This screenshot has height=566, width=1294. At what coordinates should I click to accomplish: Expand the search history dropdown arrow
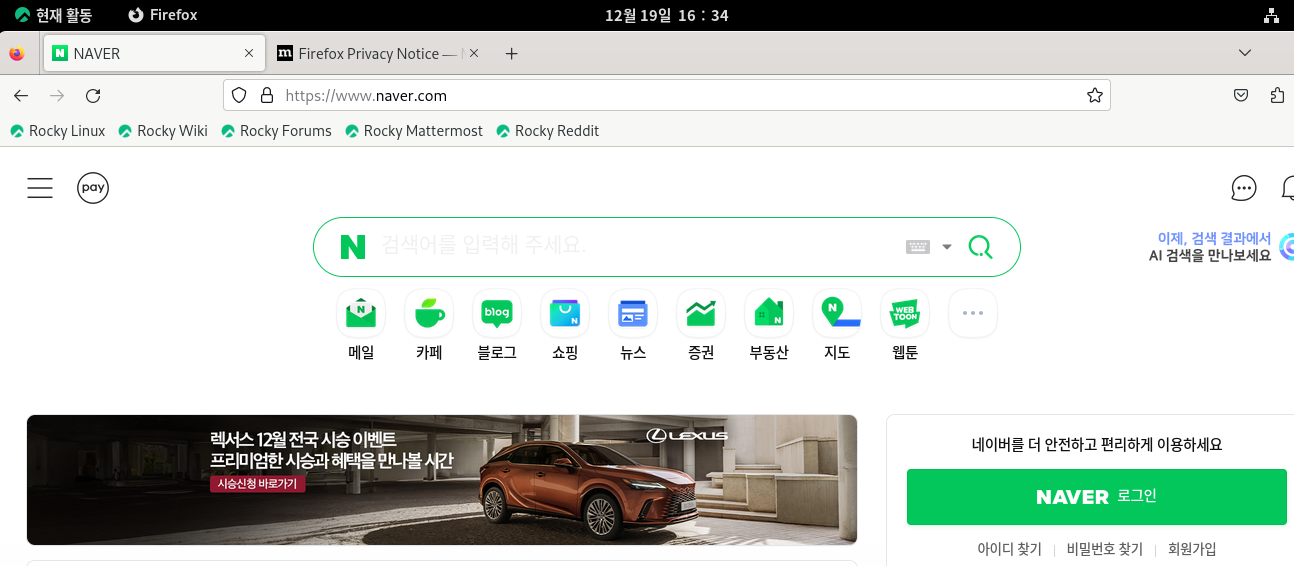tap(947, 247)
